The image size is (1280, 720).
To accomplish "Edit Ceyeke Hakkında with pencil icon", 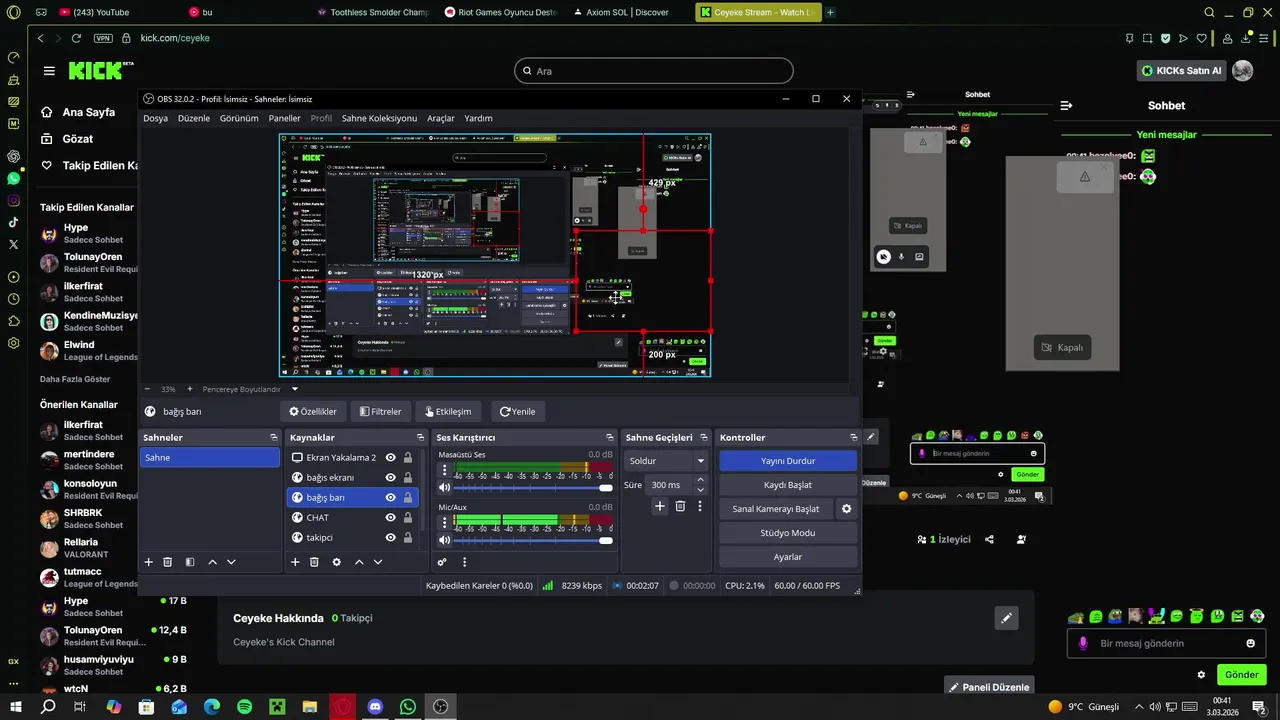I will pos(1007,618).
